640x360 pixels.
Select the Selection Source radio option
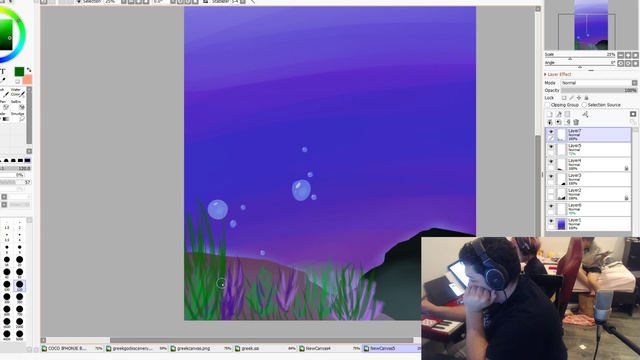click(x=584, y=105)
